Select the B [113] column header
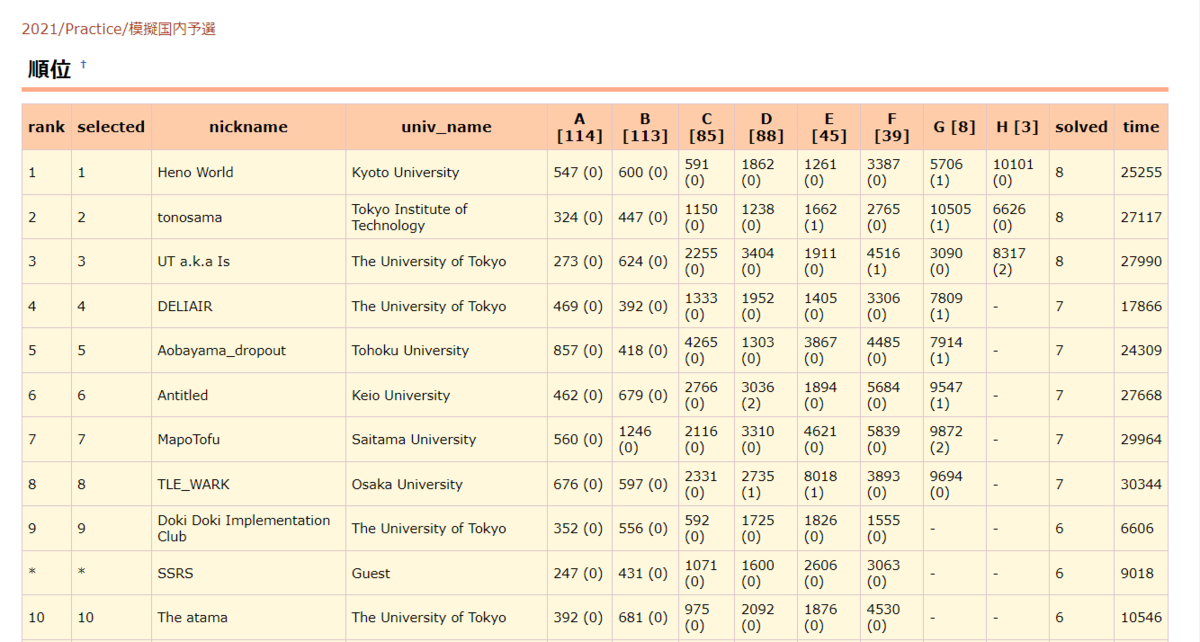 [645, 127]
